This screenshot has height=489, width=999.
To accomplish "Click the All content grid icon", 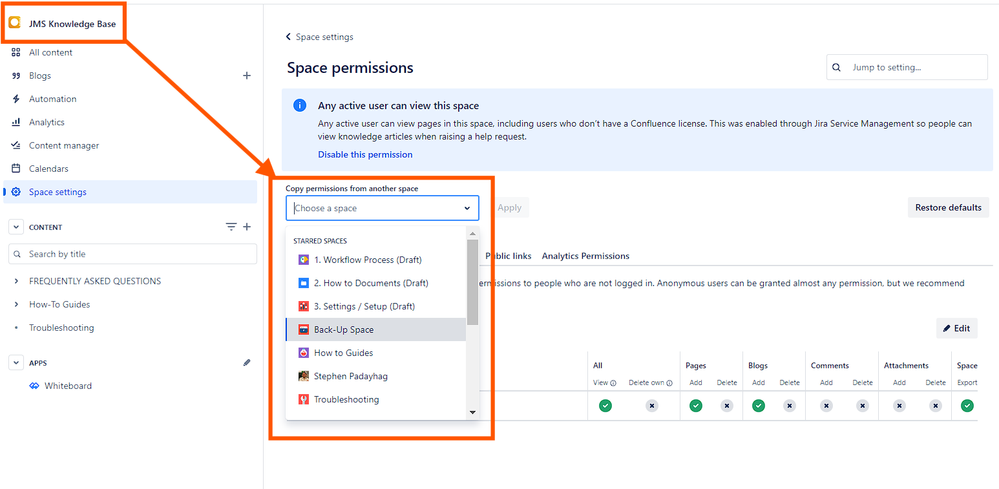I will tap(17, 53).
